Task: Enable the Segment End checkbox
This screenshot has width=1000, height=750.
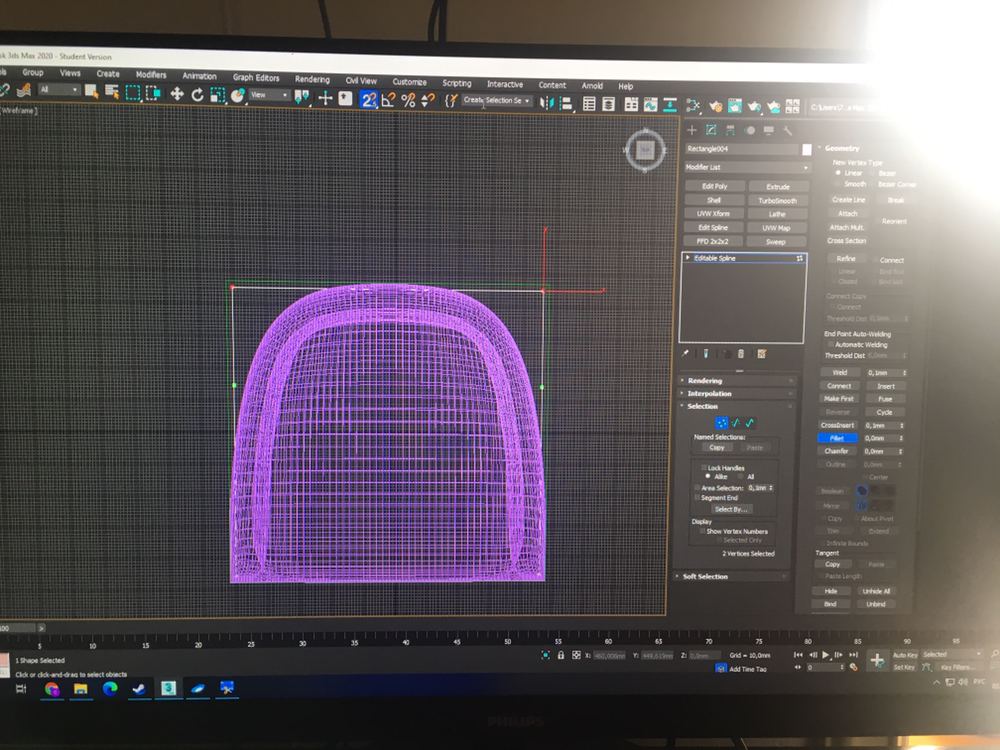Action: [x=697, y=497]
